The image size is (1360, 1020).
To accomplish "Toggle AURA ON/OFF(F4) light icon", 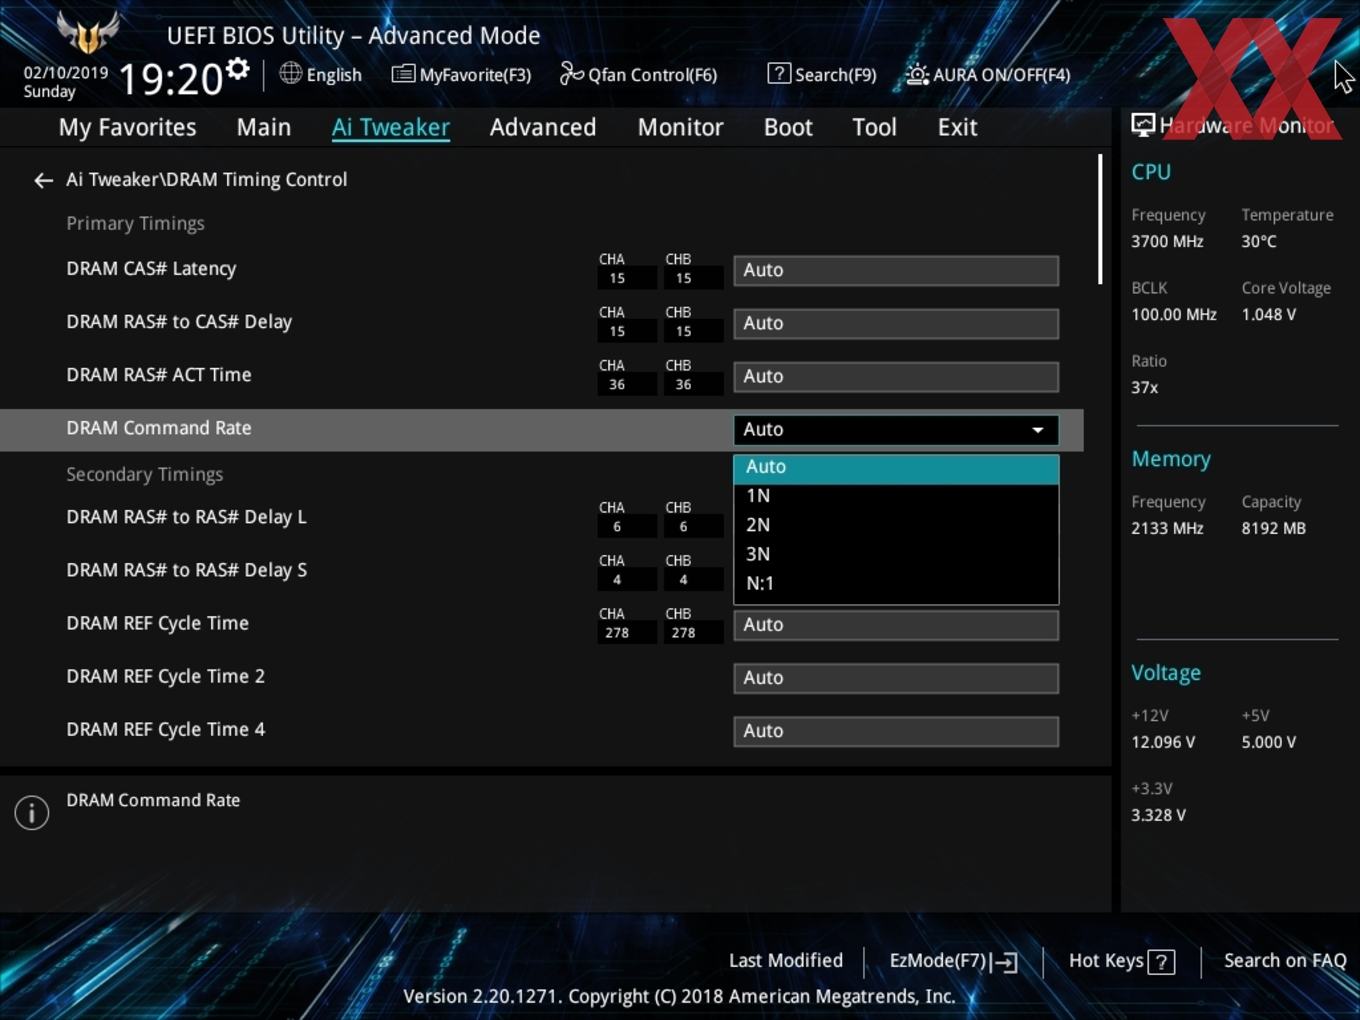I will click(917, 74).
